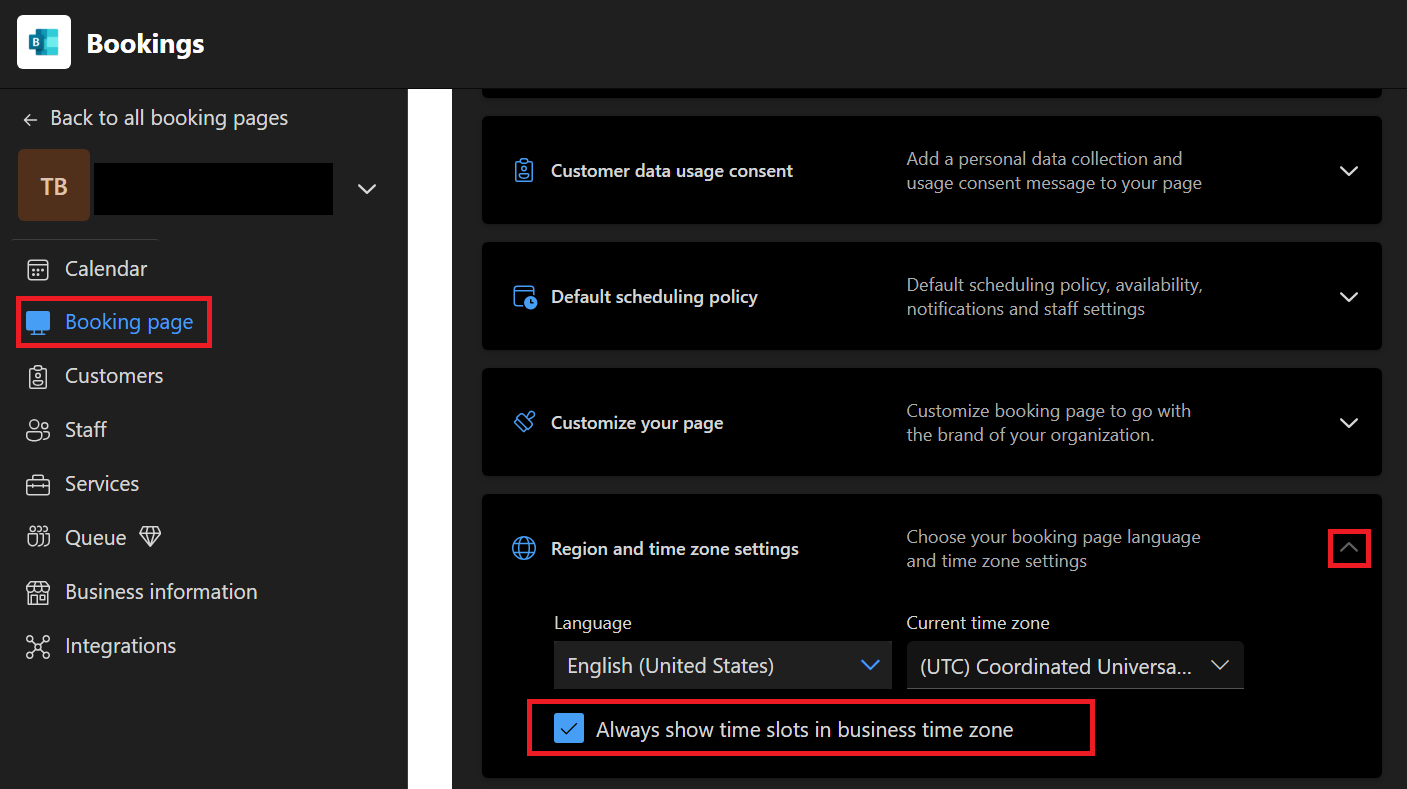Expand the Customize your page section
The width and height of the screenshot is (1407, 789).
tap(1348, 423)
